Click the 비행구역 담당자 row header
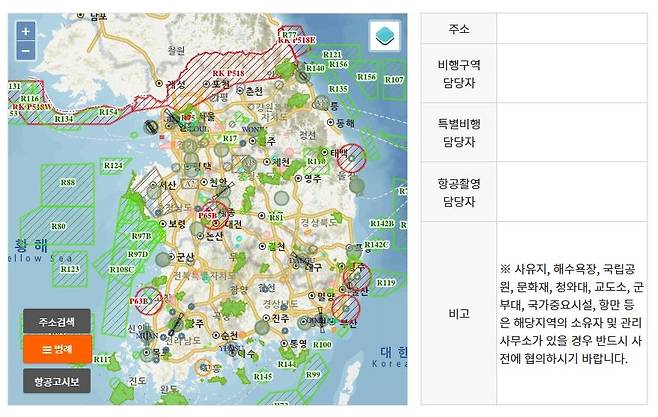 (459, 73)
